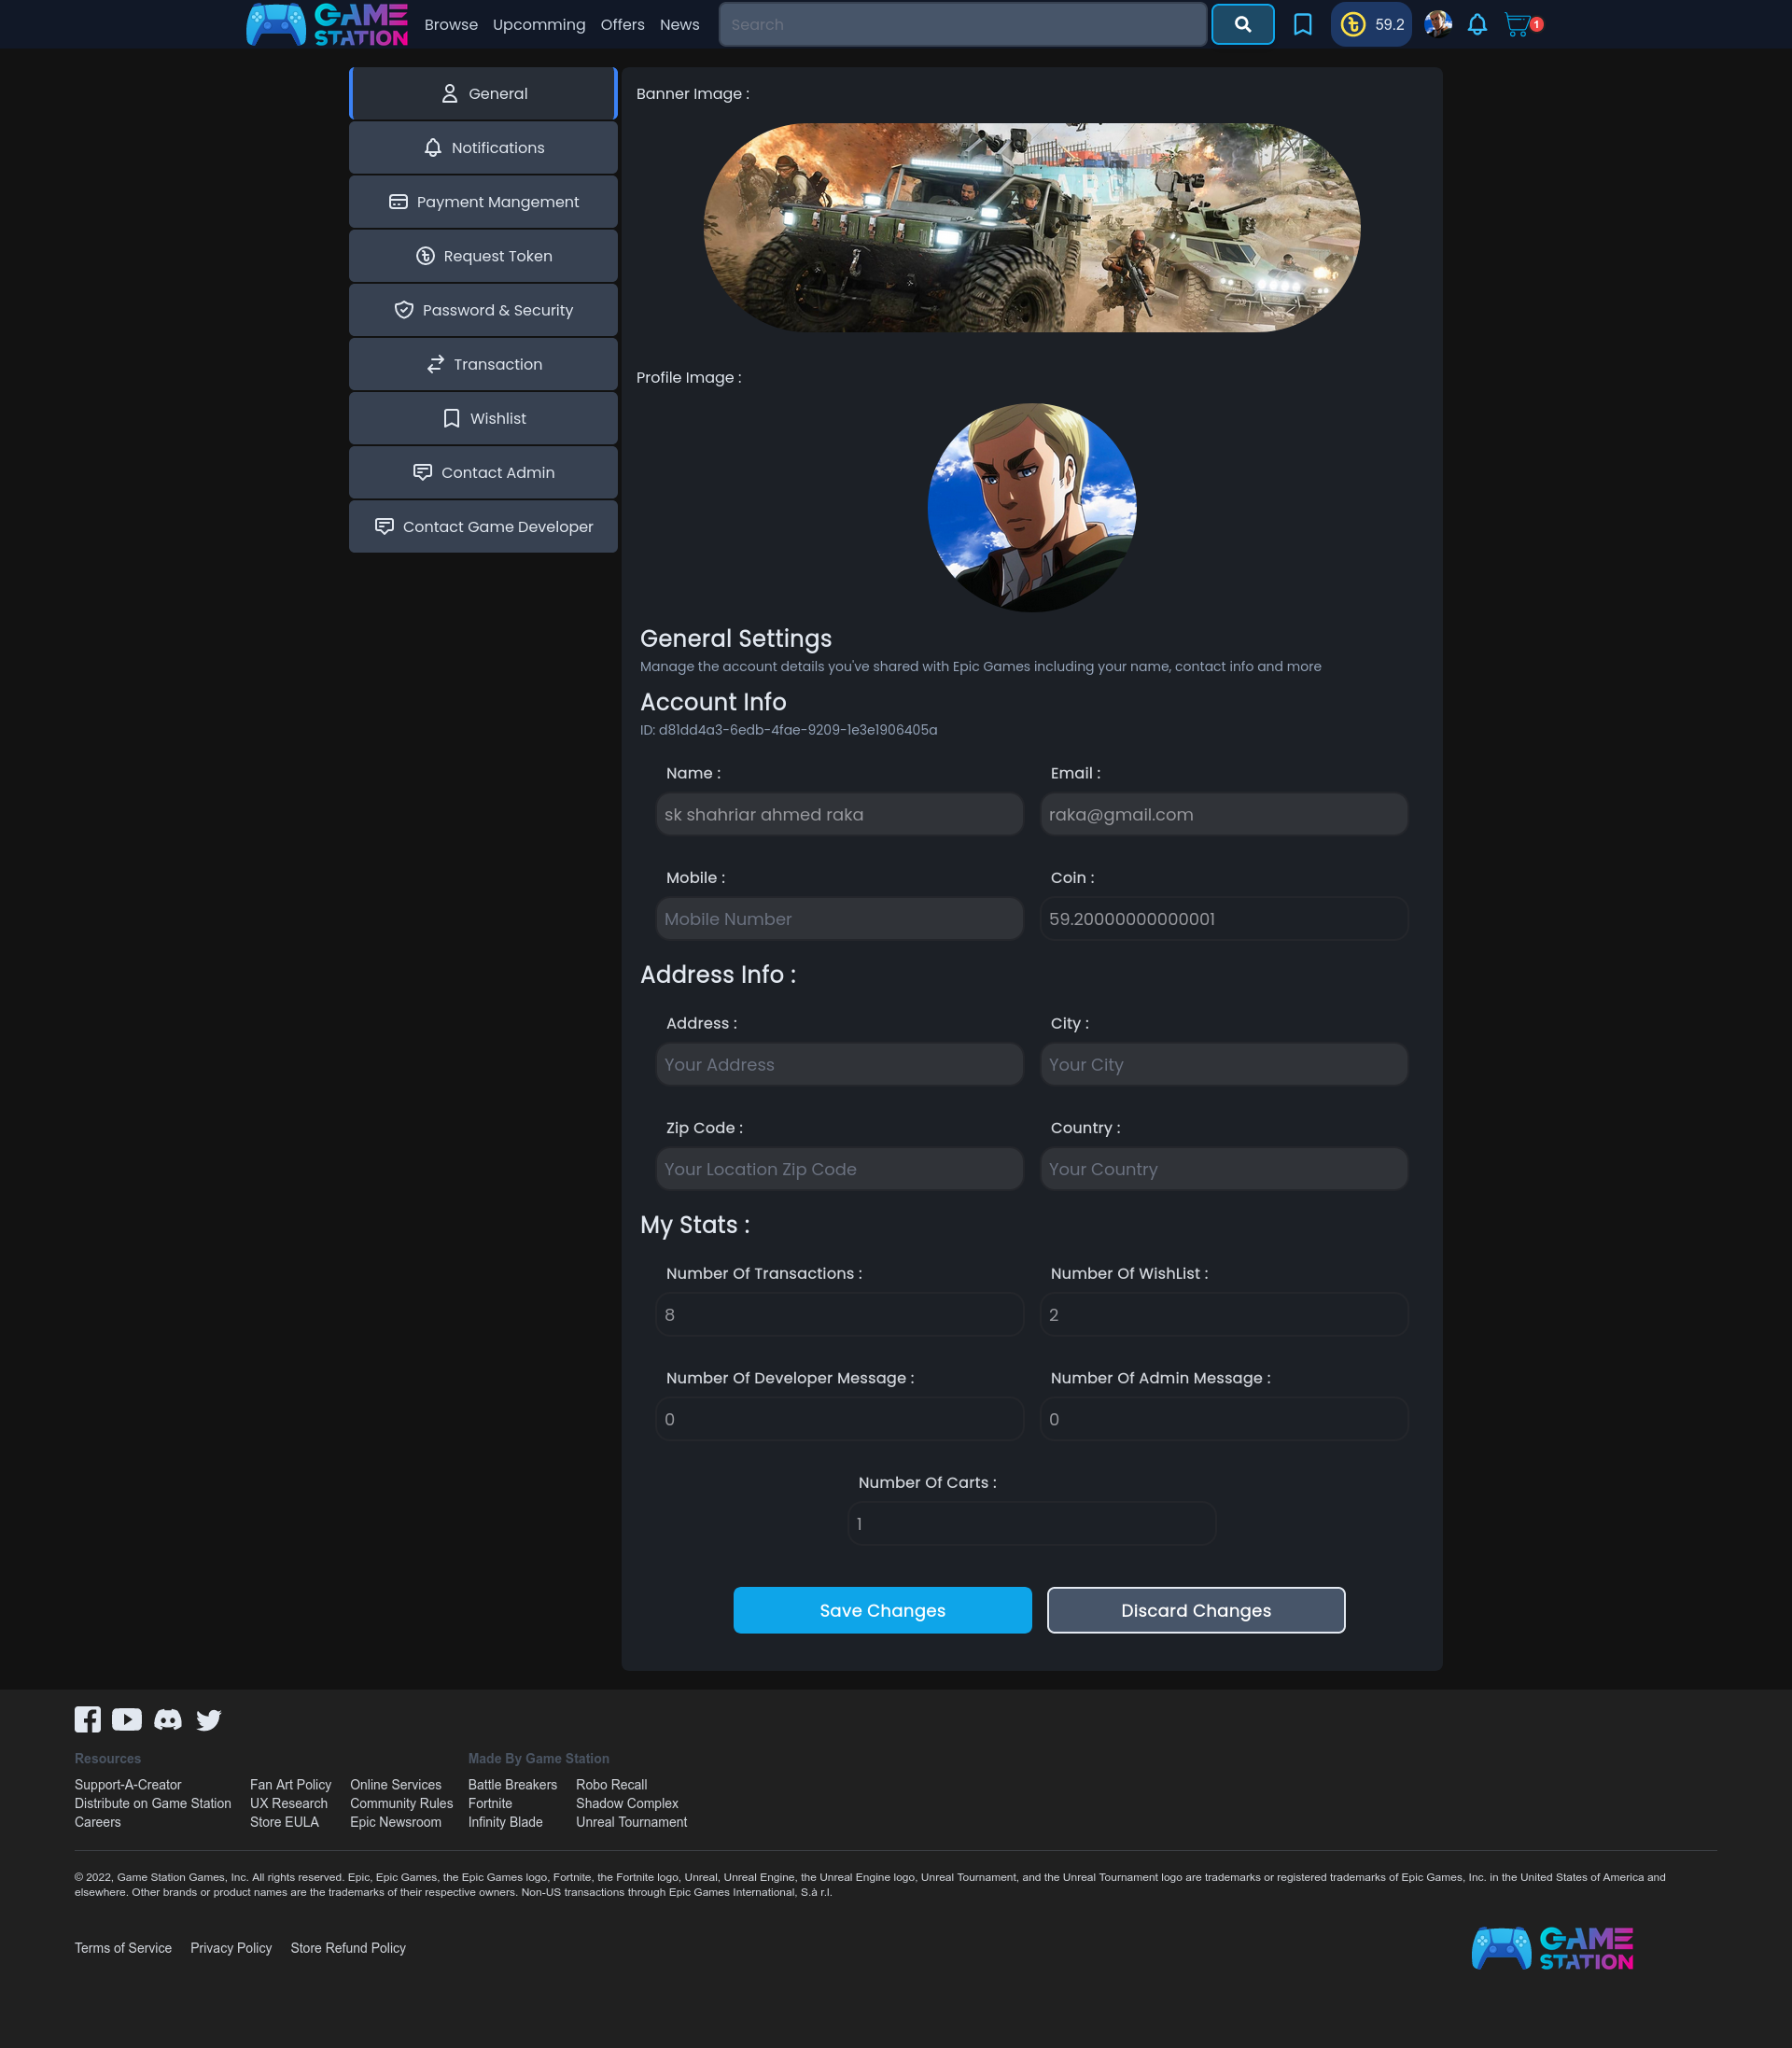This screenshot has width=1792, height=2048.
Task: Go to Offers in top navigation
Action: tap(622, 25)
